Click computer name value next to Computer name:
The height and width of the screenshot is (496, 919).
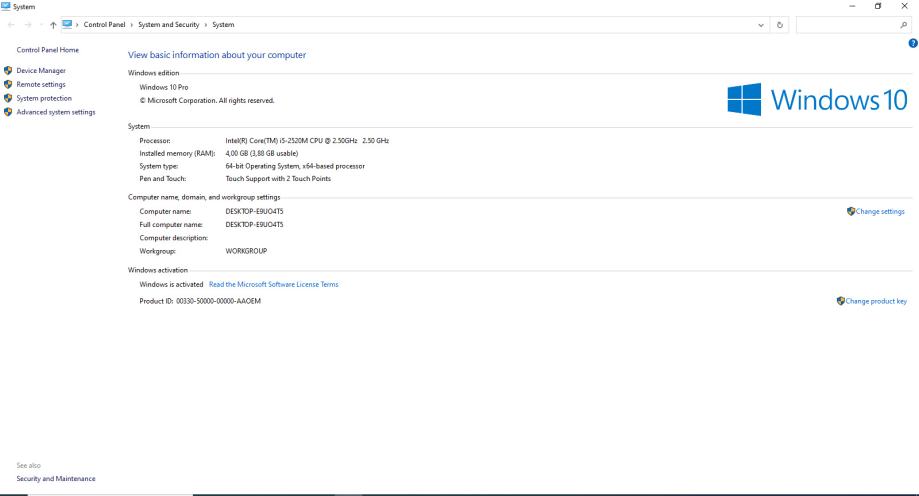[x=254, y=211]
